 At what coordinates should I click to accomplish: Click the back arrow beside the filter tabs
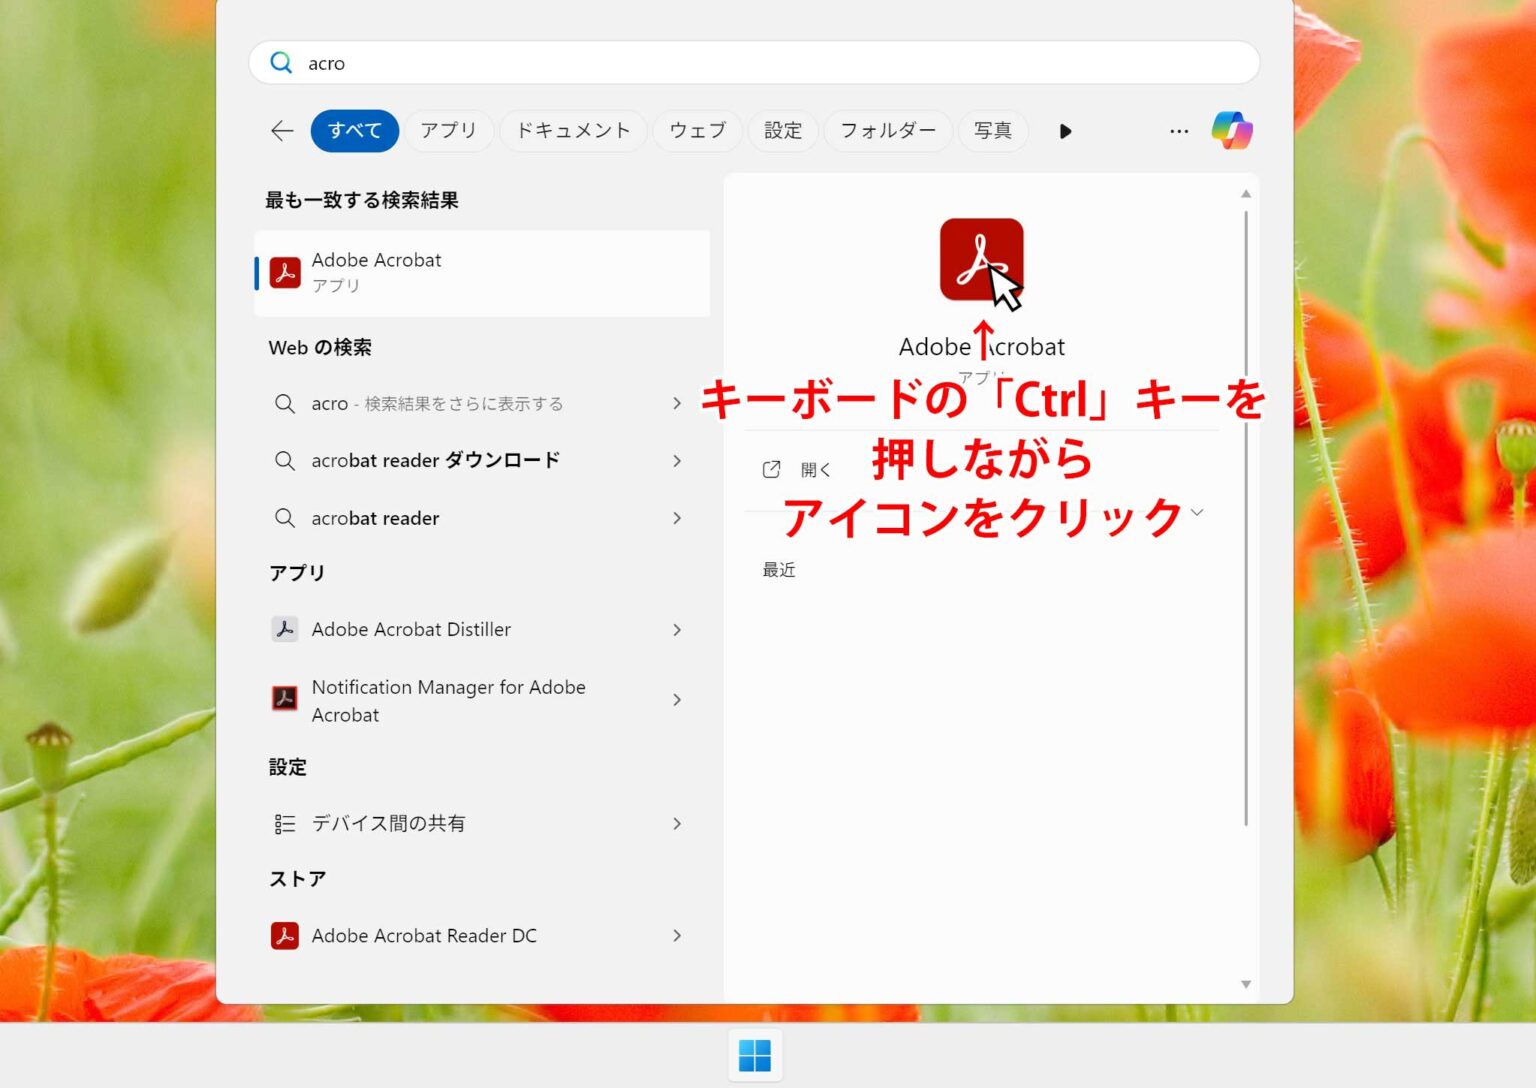coord(282,131)
